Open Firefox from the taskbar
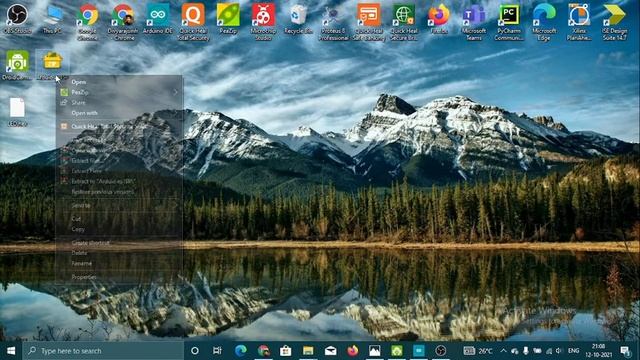 tap(353, 351)
